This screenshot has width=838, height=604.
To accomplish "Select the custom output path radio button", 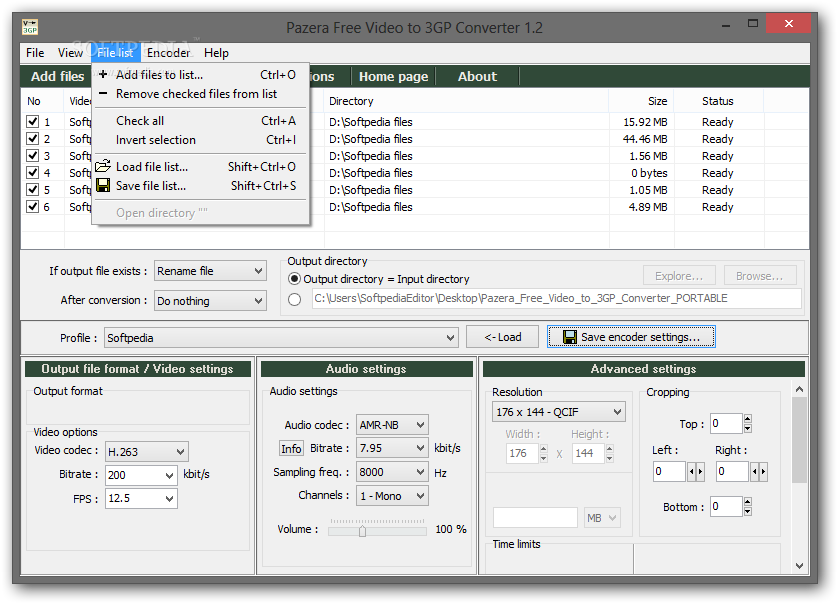I will pyautogui.click(x=294, y=299).
